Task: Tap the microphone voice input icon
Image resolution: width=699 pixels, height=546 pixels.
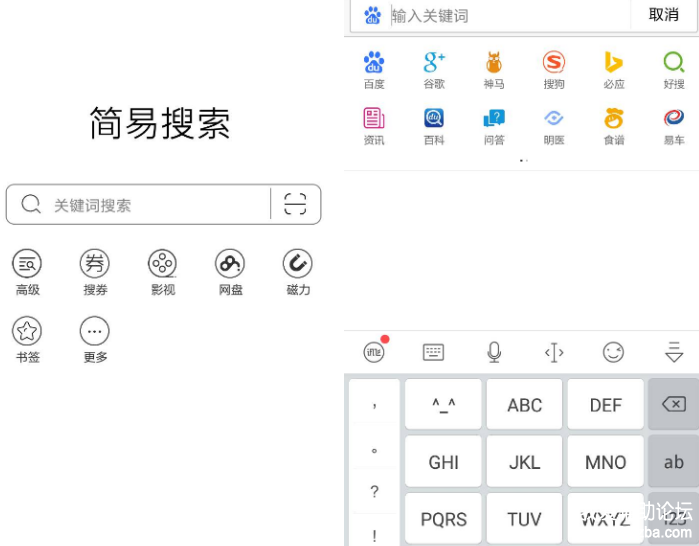Action: point(494,353)
